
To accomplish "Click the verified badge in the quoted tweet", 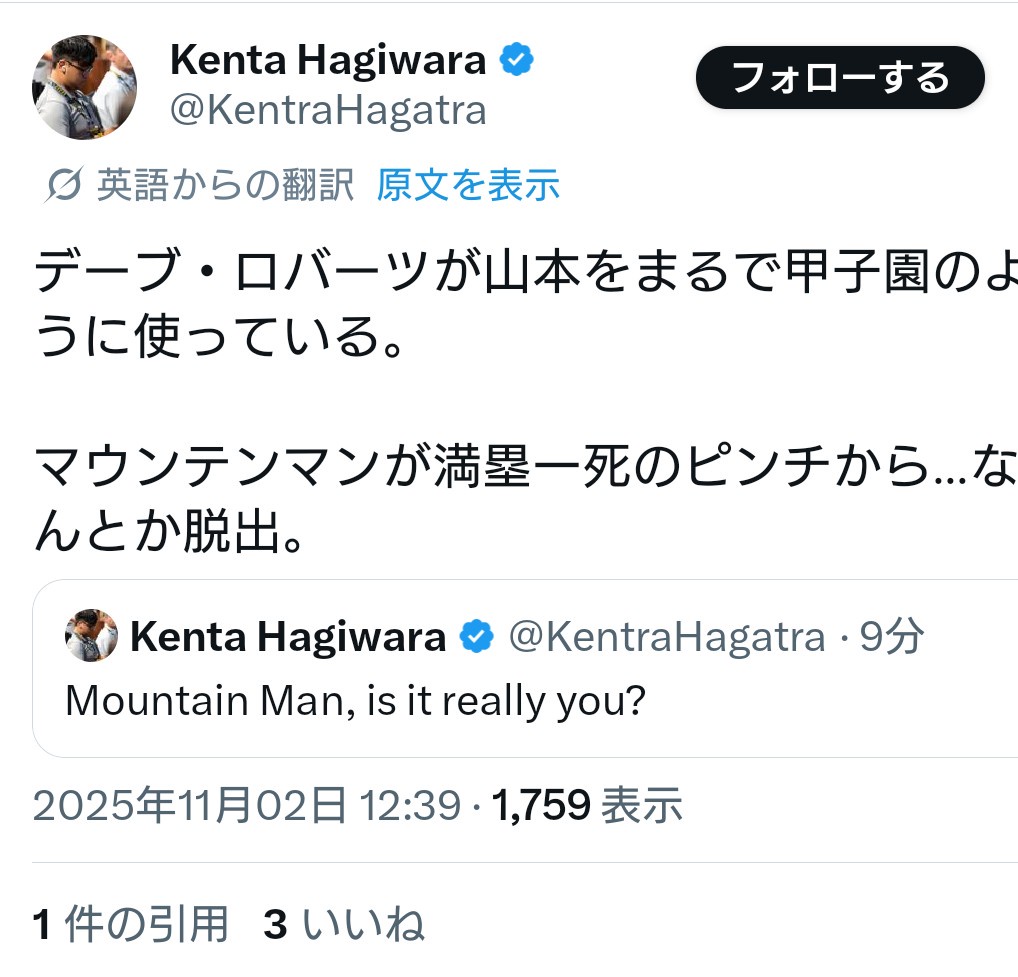I will (x=477, y=637).
